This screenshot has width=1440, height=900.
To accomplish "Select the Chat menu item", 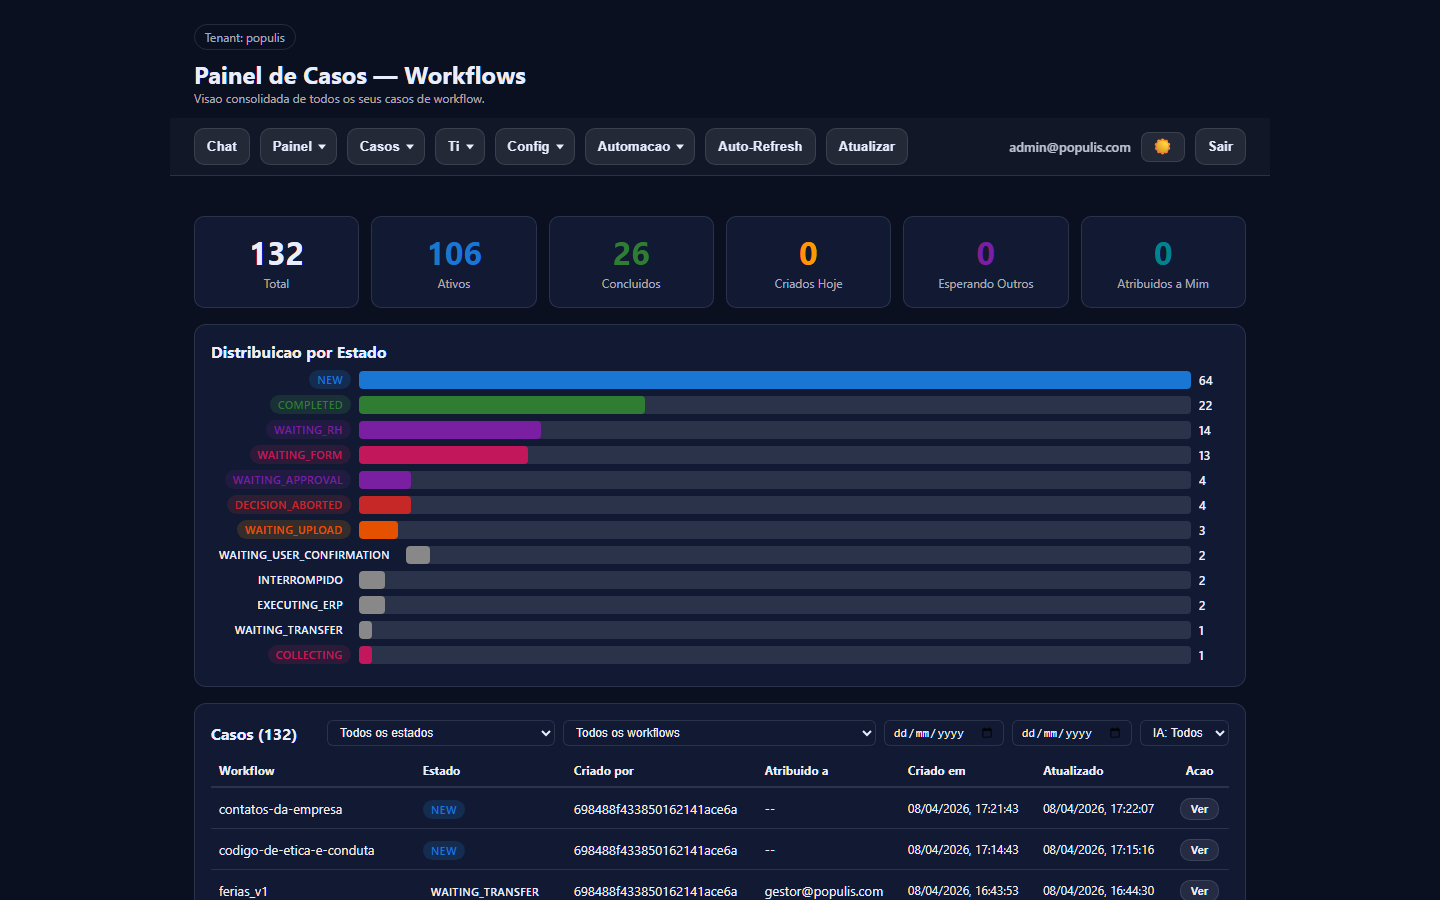I will click(x=221, y=146).
